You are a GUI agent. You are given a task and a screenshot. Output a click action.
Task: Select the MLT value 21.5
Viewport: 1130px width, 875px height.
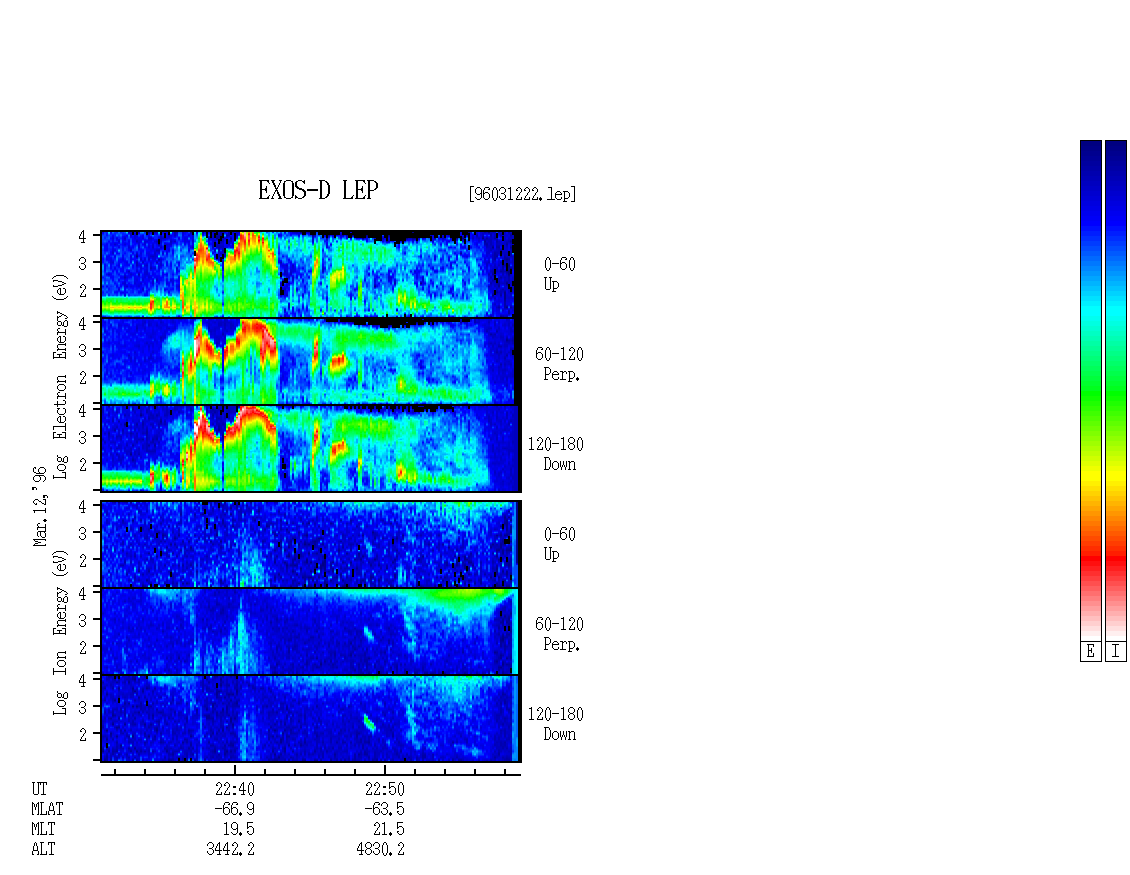click(388, 829)
